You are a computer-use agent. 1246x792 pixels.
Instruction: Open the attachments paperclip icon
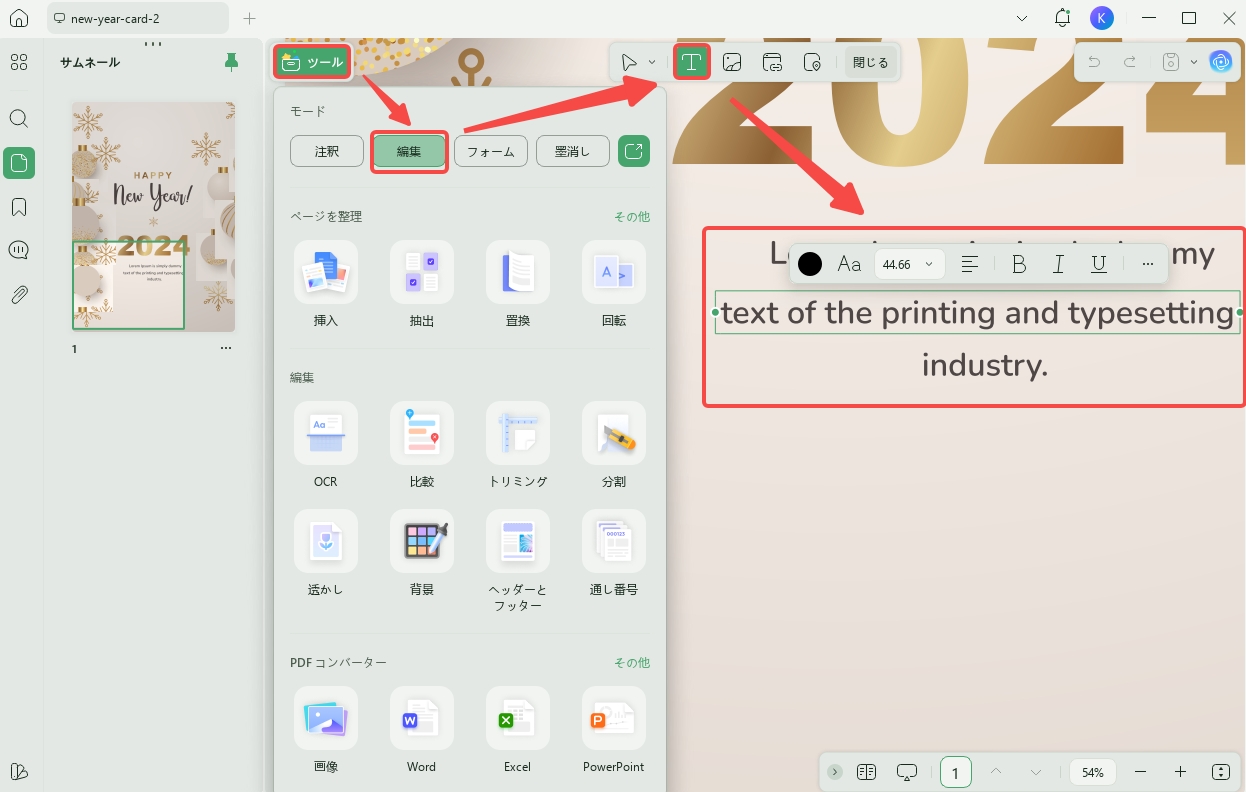pyautogui.click(x=19, y=295)
